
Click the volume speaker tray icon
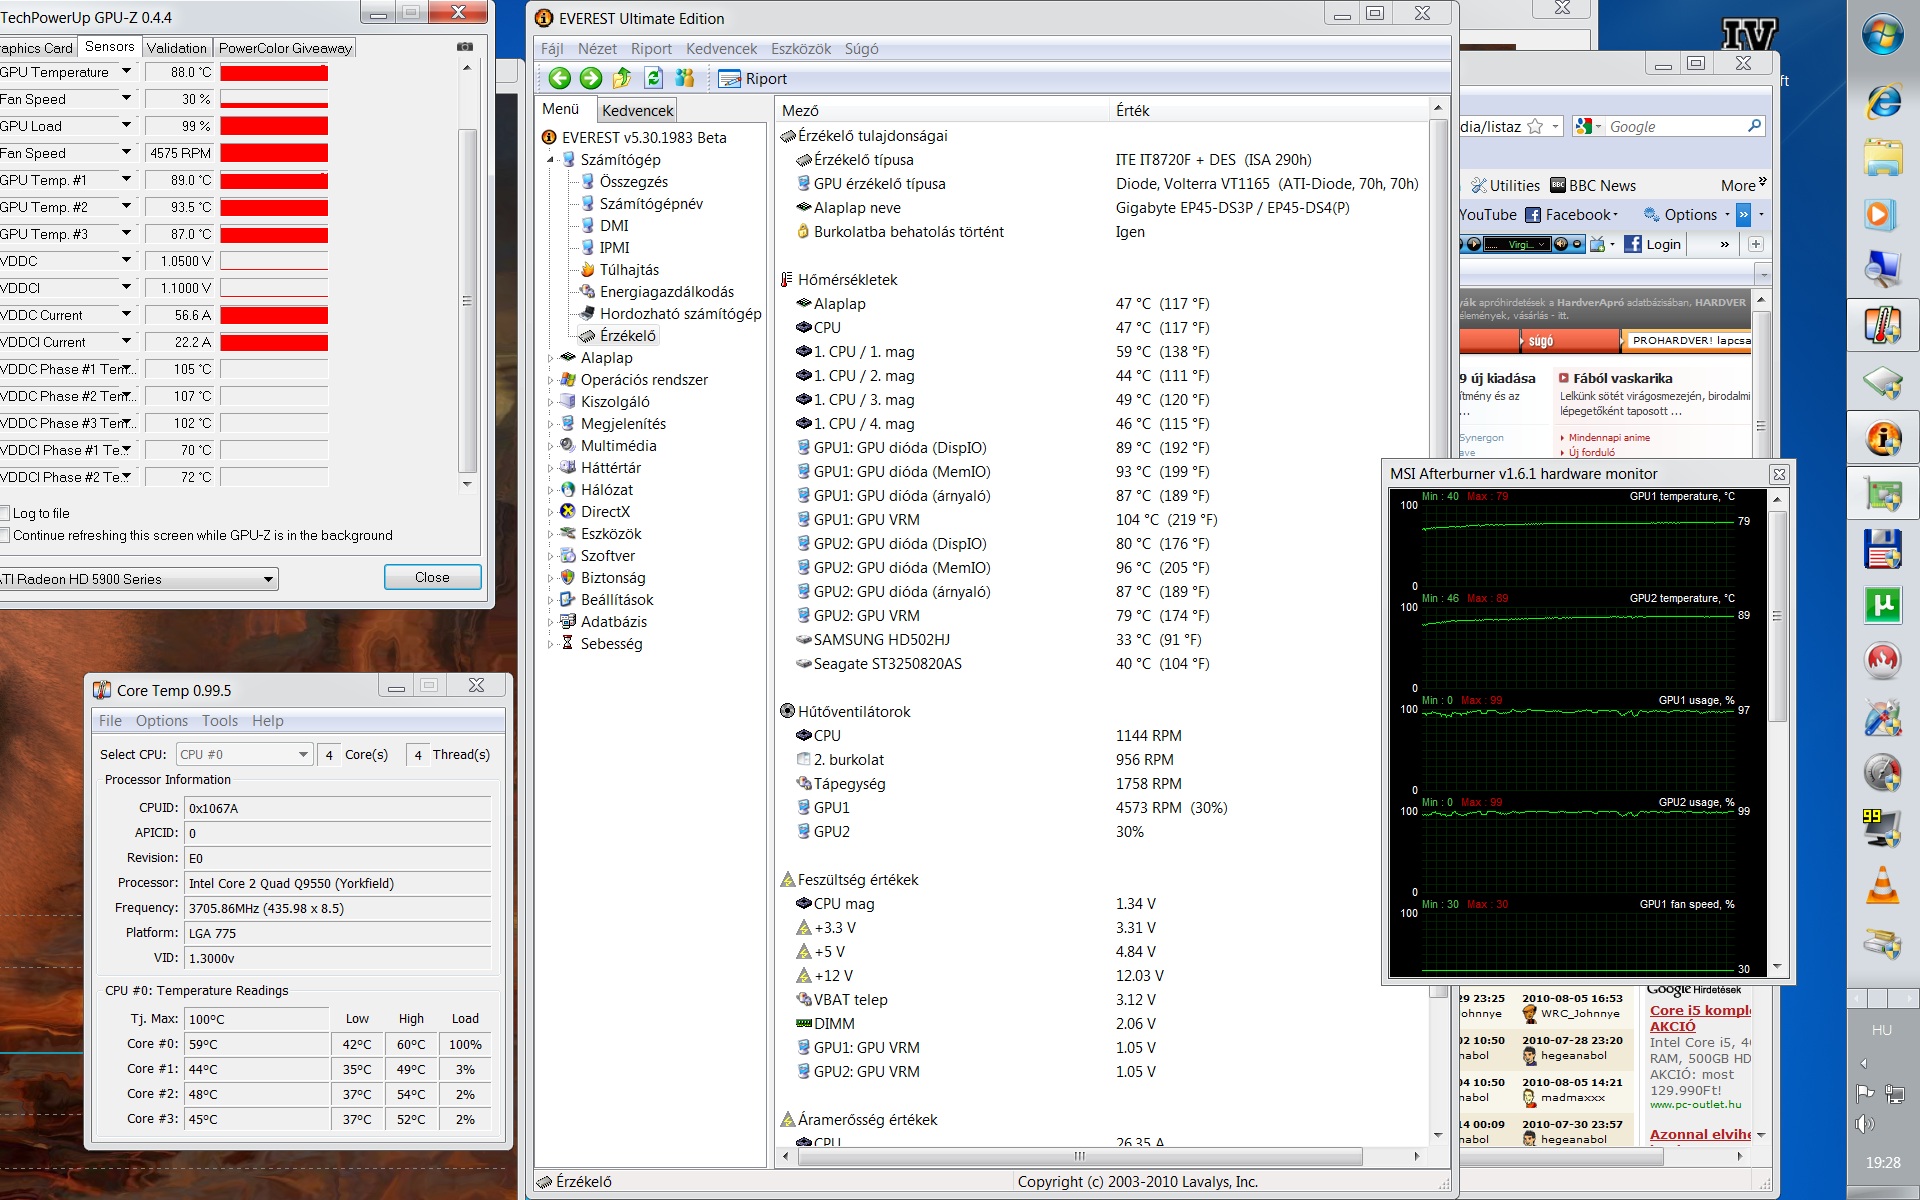coord(1865,1124)
